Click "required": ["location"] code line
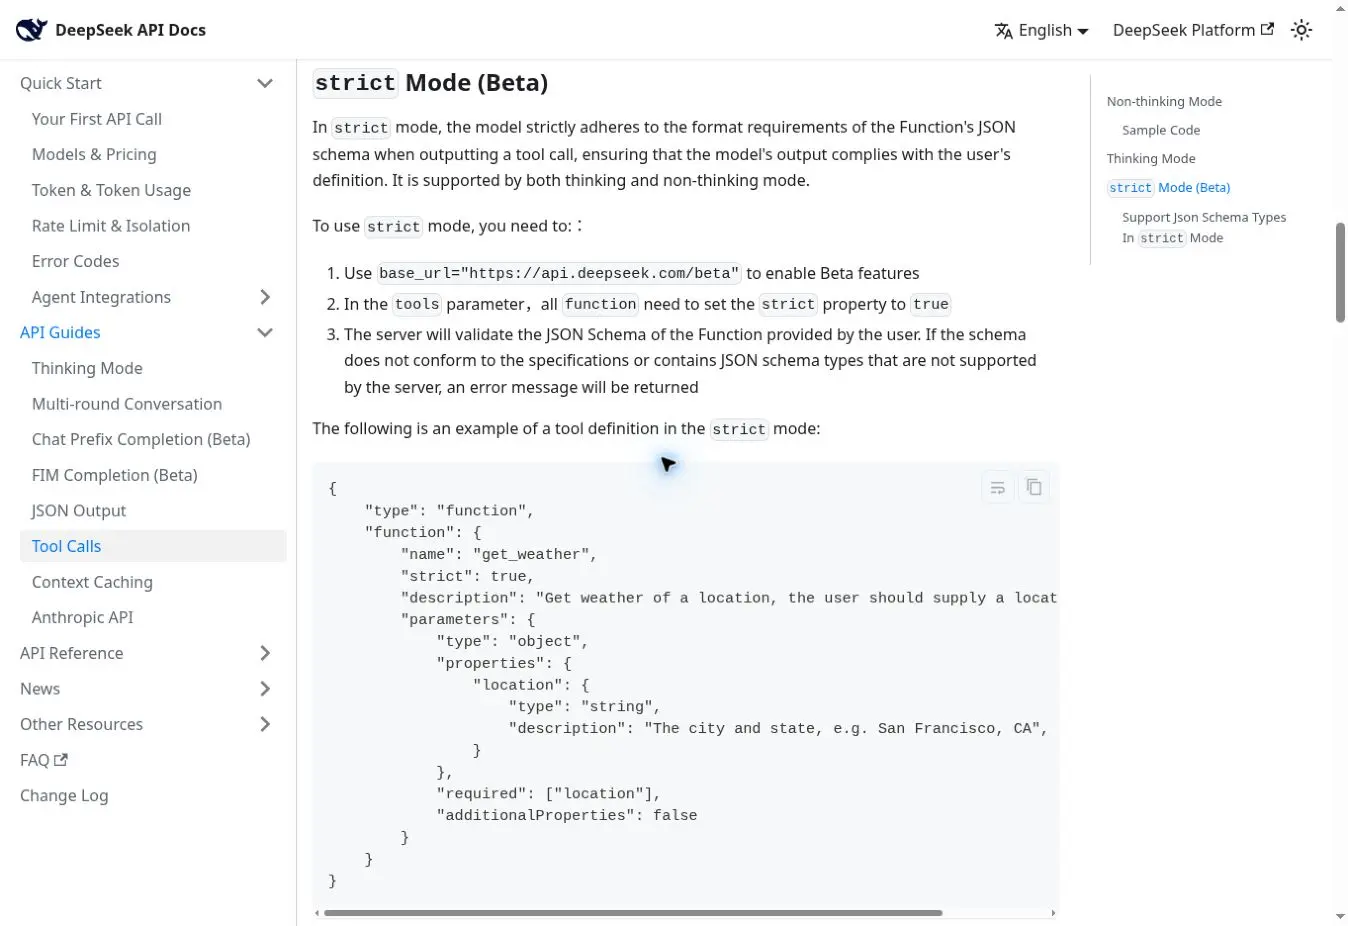Viewport: 1348px width, 926px height. [x=549, y=793]
